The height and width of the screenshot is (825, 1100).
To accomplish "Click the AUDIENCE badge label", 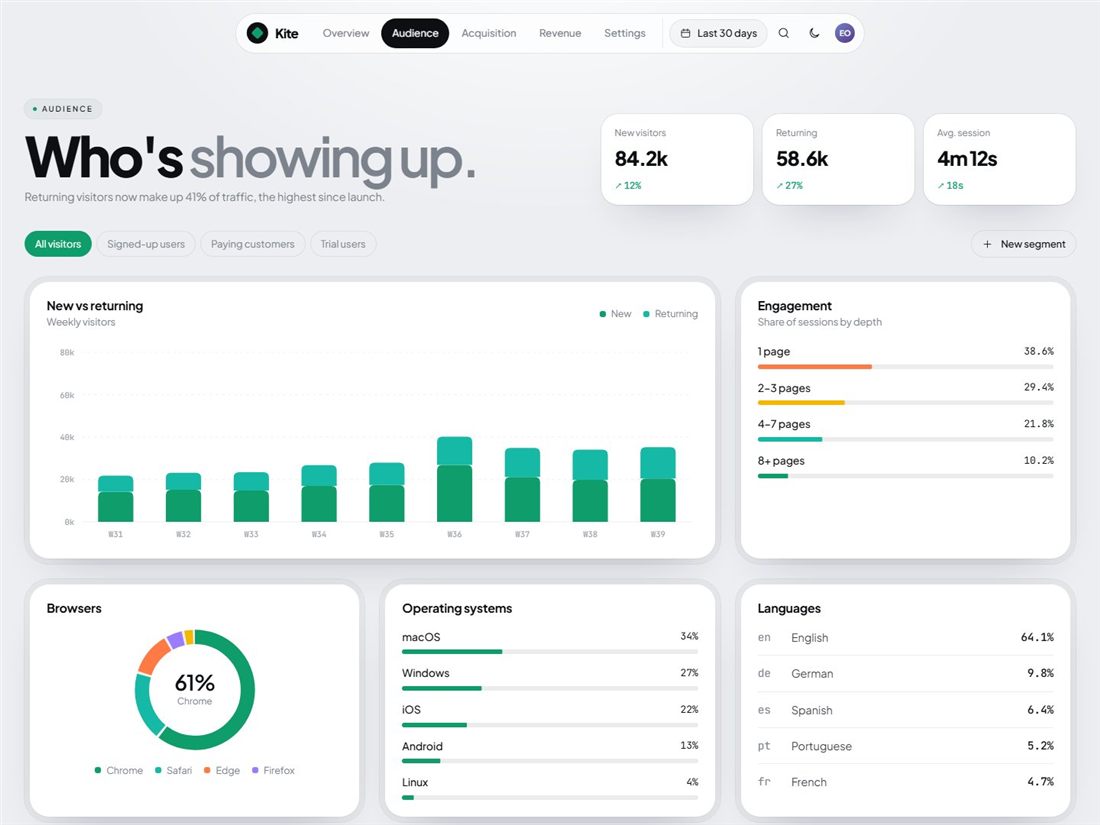I will tap(63, 109).
